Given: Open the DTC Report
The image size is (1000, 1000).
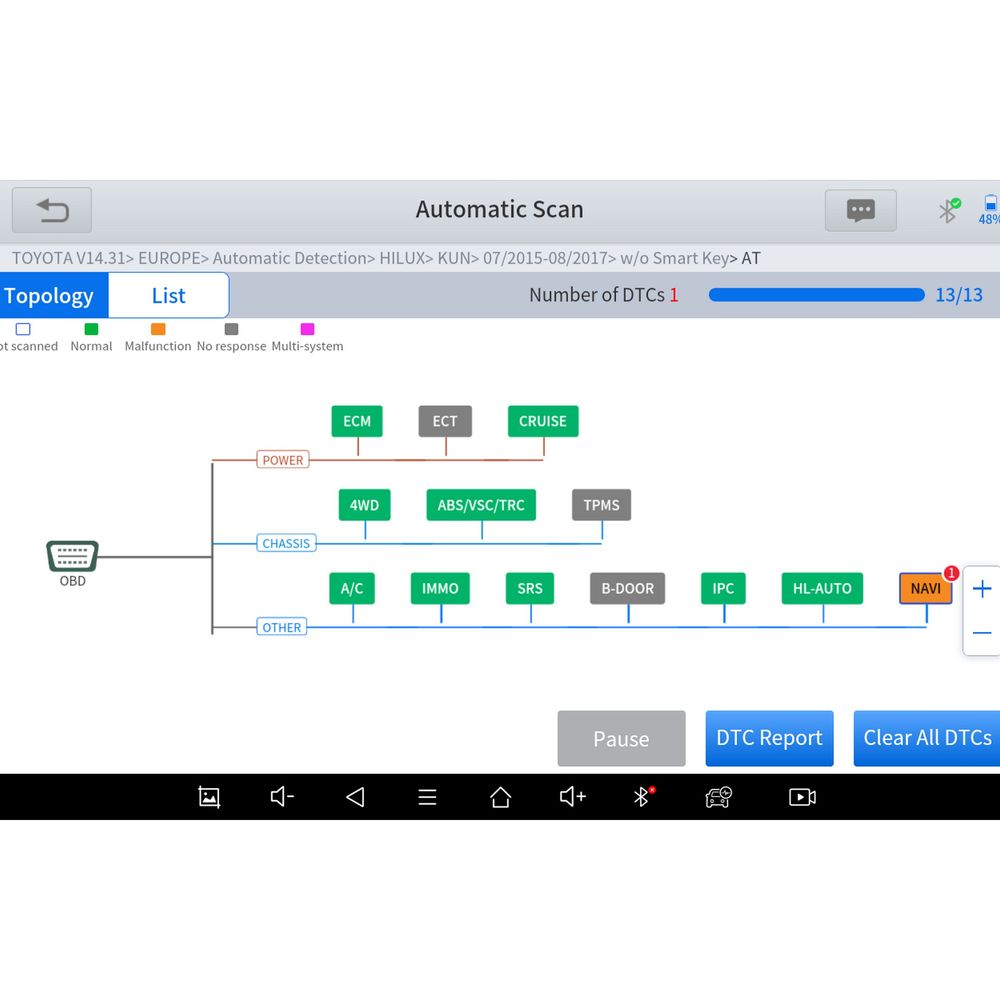Looking at the screenshot, I should (769, 738).
